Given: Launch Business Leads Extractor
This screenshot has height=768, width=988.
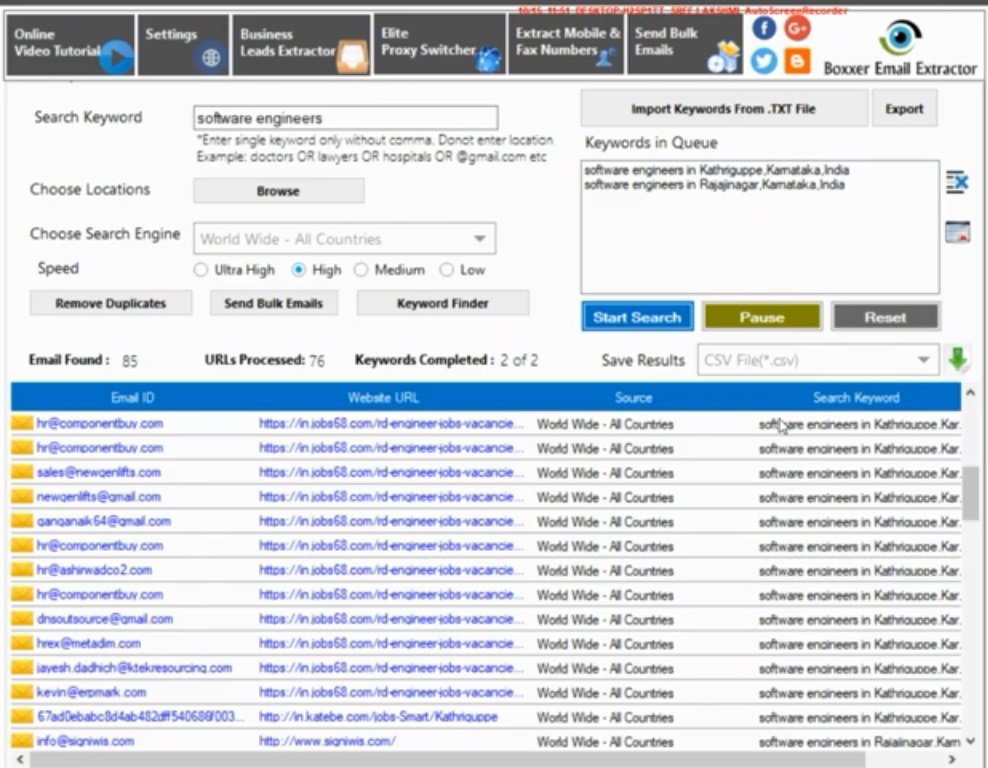Looking at the screenshot, I should 301,45.
